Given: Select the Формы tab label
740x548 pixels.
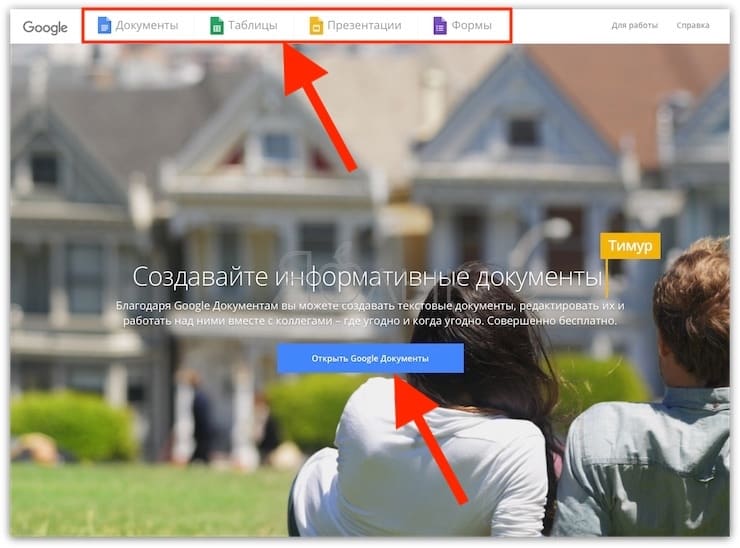Looking at the screenshot, I should (x=471, y=25).
